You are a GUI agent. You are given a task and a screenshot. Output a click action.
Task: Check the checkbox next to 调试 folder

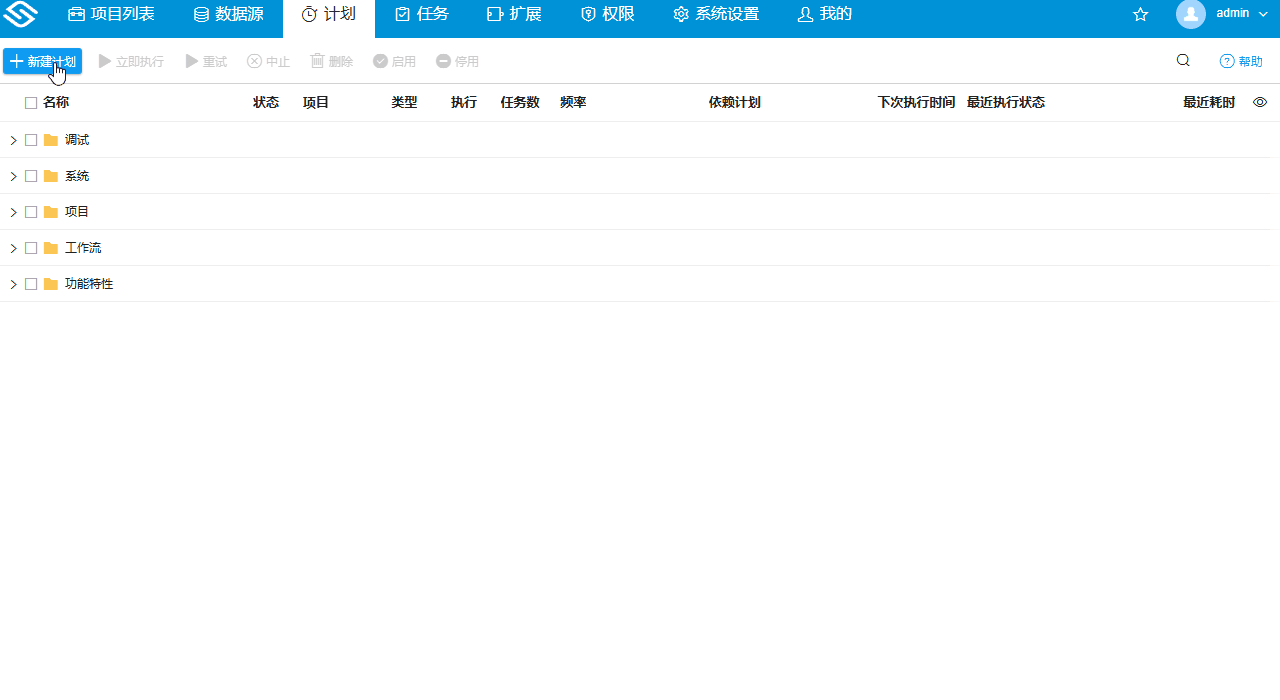click(x=31, y=139)
